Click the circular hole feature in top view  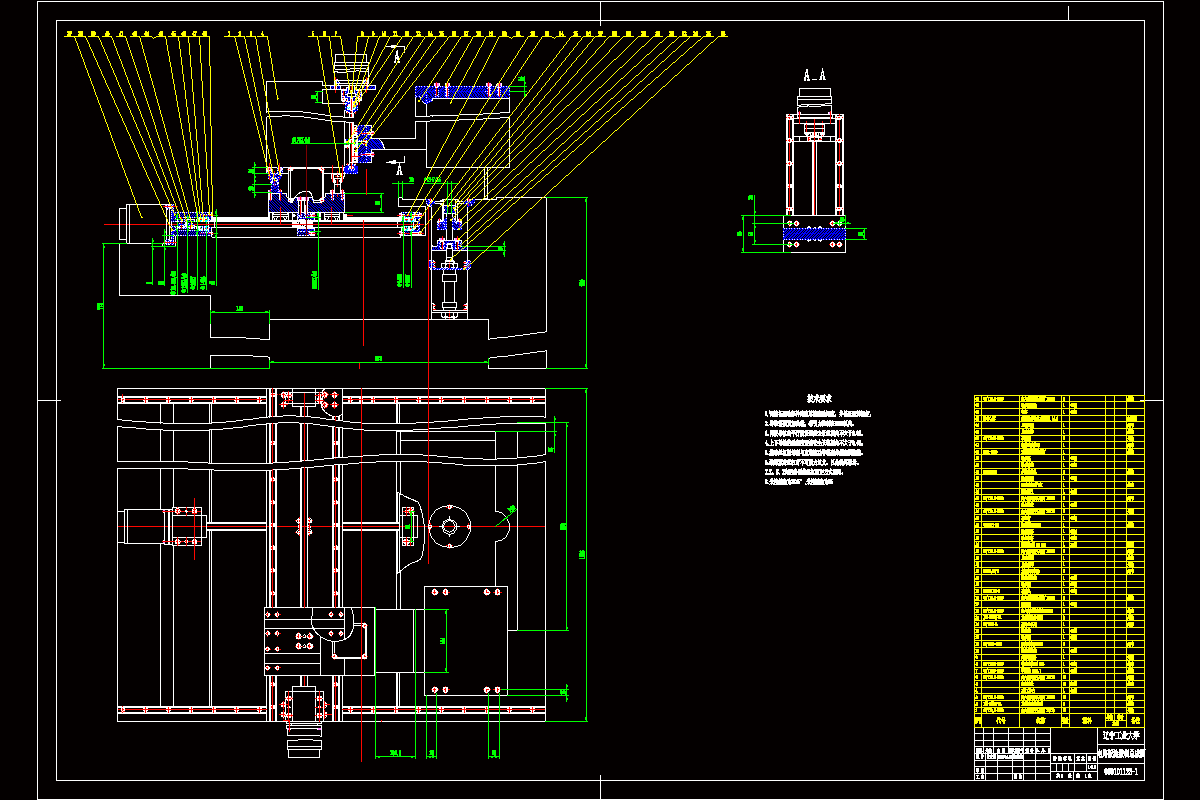(x=450, y=526)
